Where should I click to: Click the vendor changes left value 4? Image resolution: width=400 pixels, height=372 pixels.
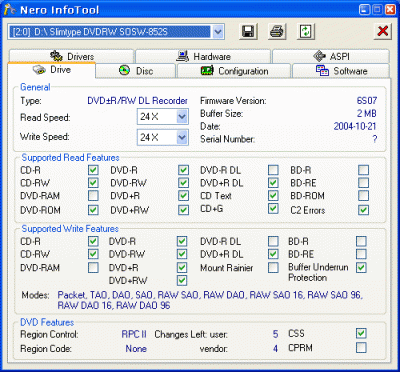pos(275,349)
